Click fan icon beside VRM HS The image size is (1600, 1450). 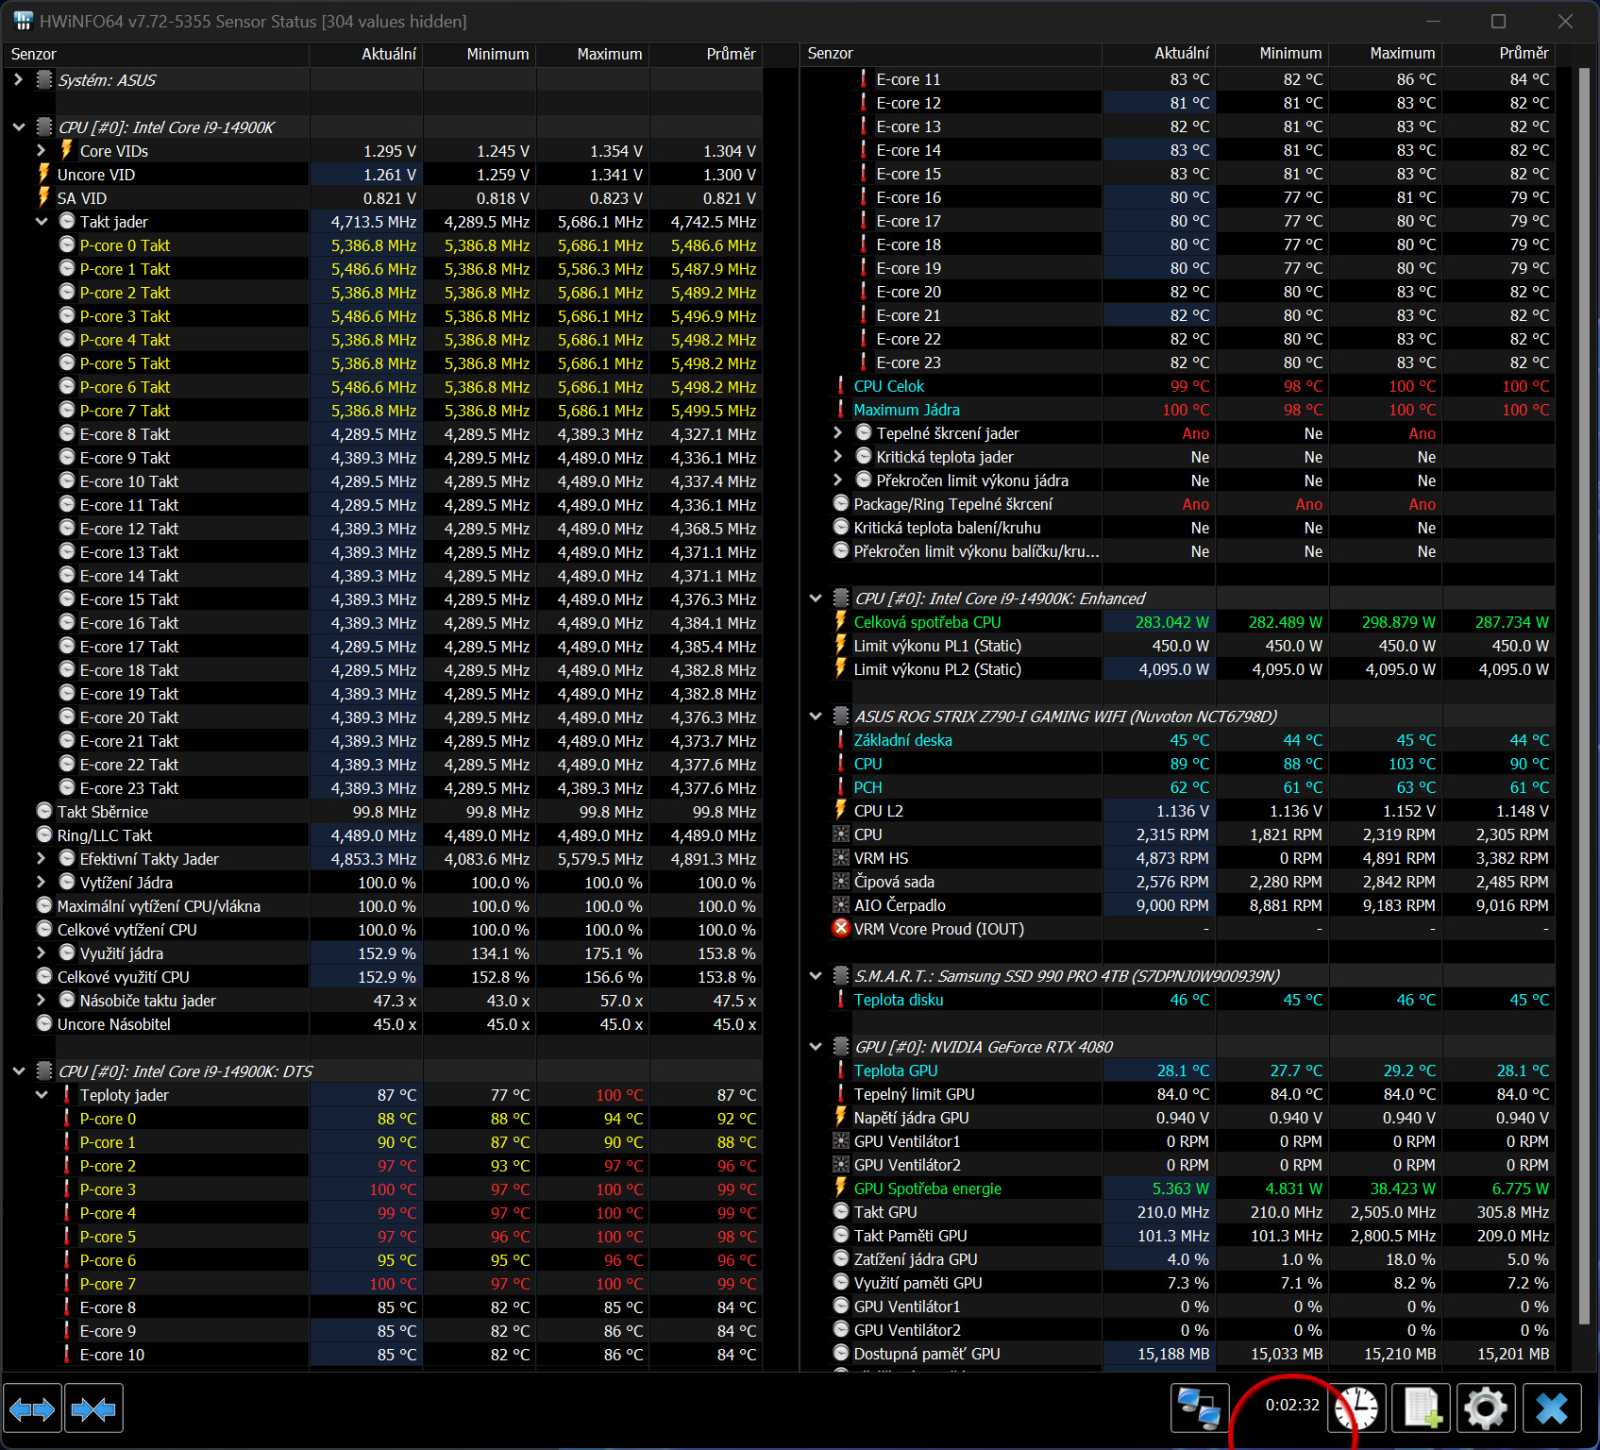coord(841,858)
